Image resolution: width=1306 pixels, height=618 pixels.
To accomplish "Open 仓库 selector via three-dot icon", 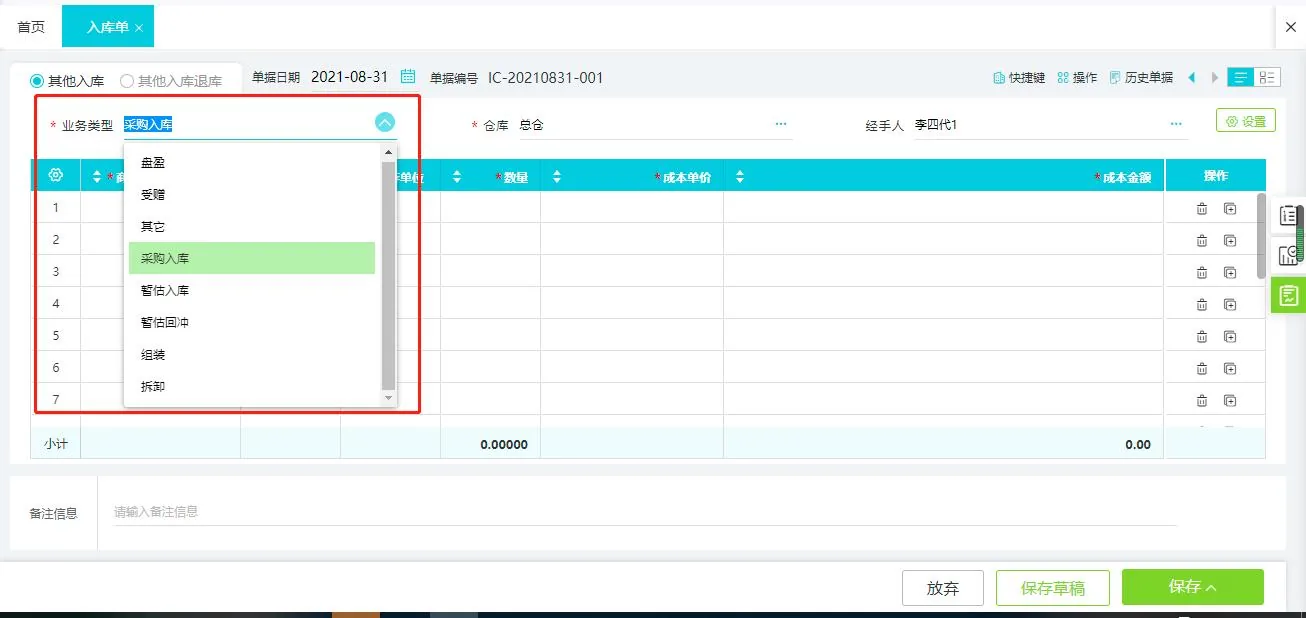I will 781,124.
